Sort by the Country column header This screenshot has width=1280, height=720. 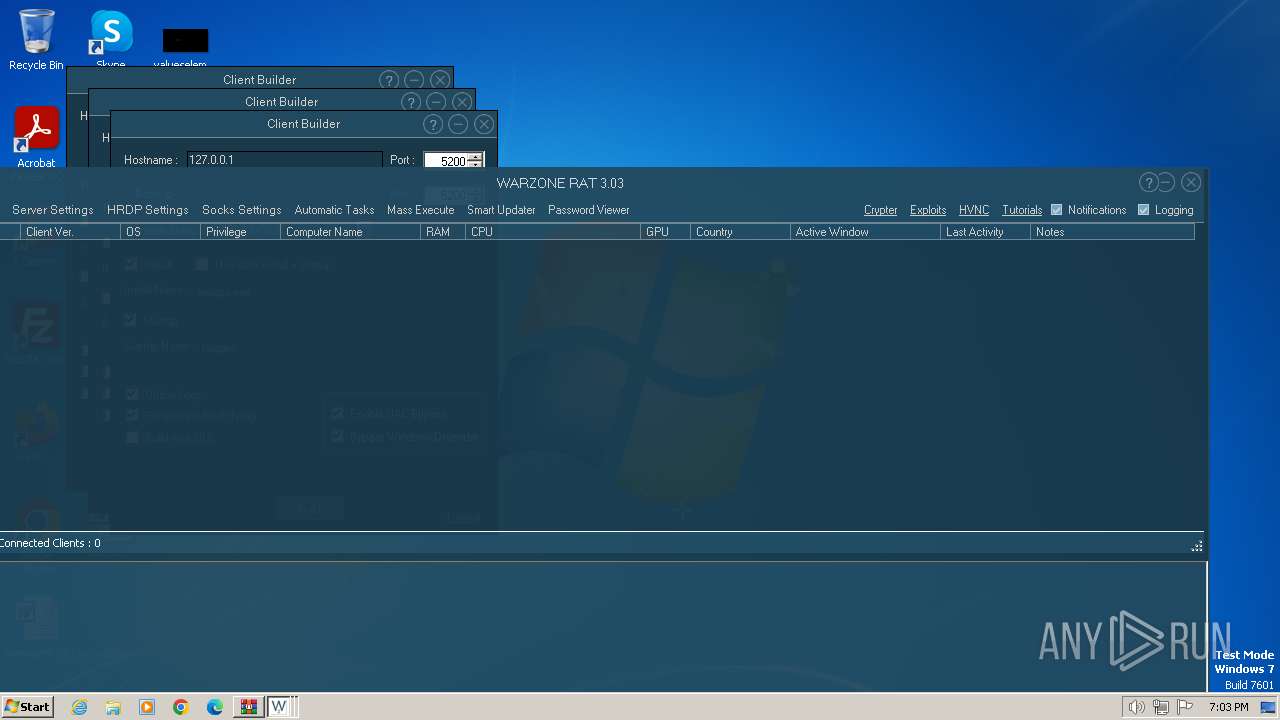coord(740,232)
